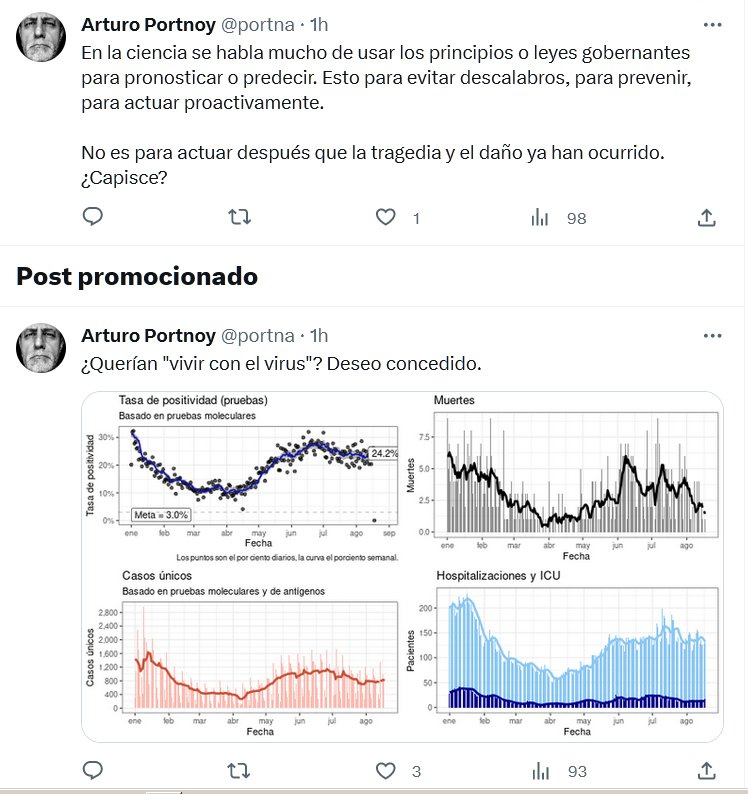Screen dimensions: 748x794
Task: Reply to the "vivir con el virus" post
Action: (92, 770)
